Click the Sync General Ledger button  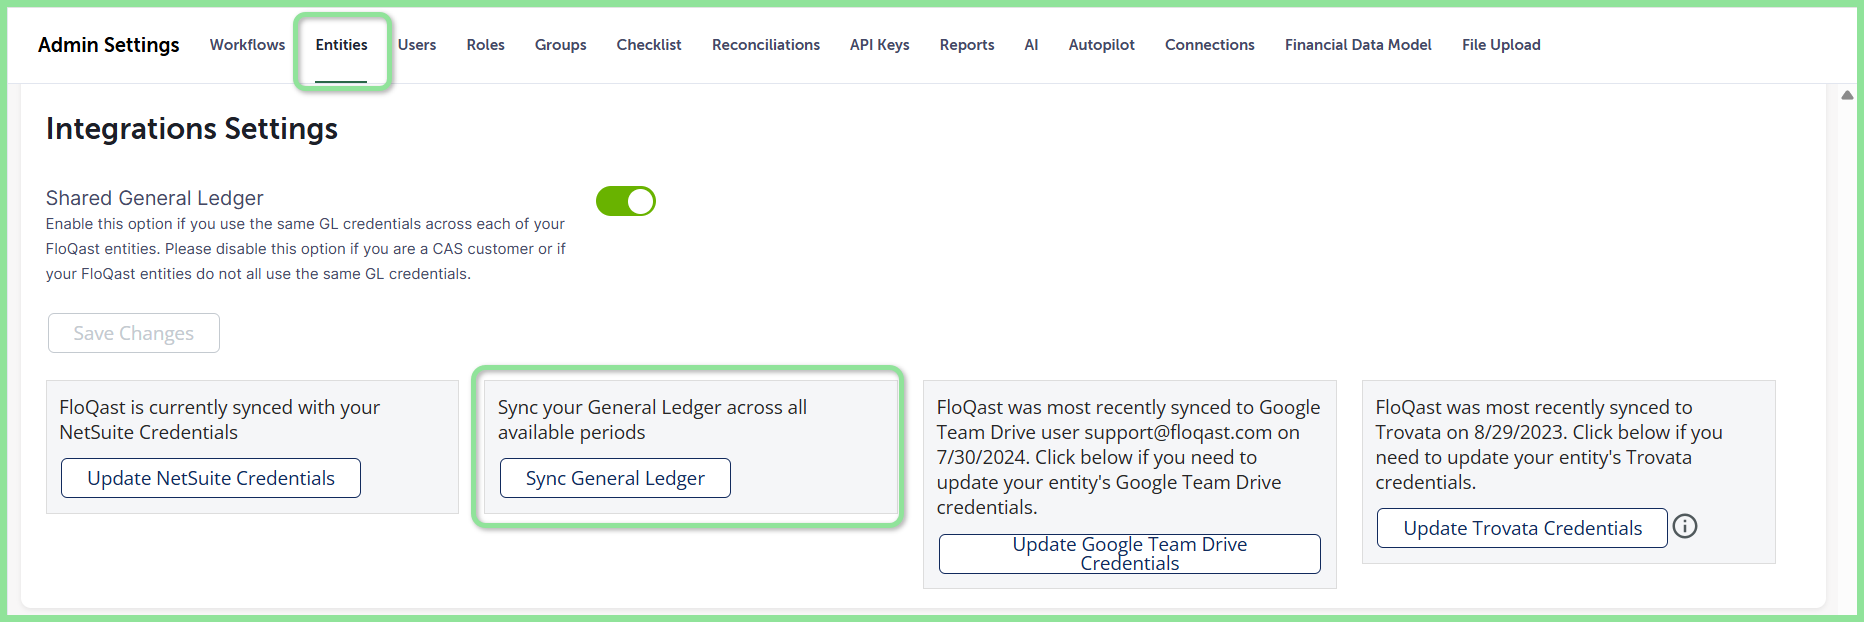[615, 478]
